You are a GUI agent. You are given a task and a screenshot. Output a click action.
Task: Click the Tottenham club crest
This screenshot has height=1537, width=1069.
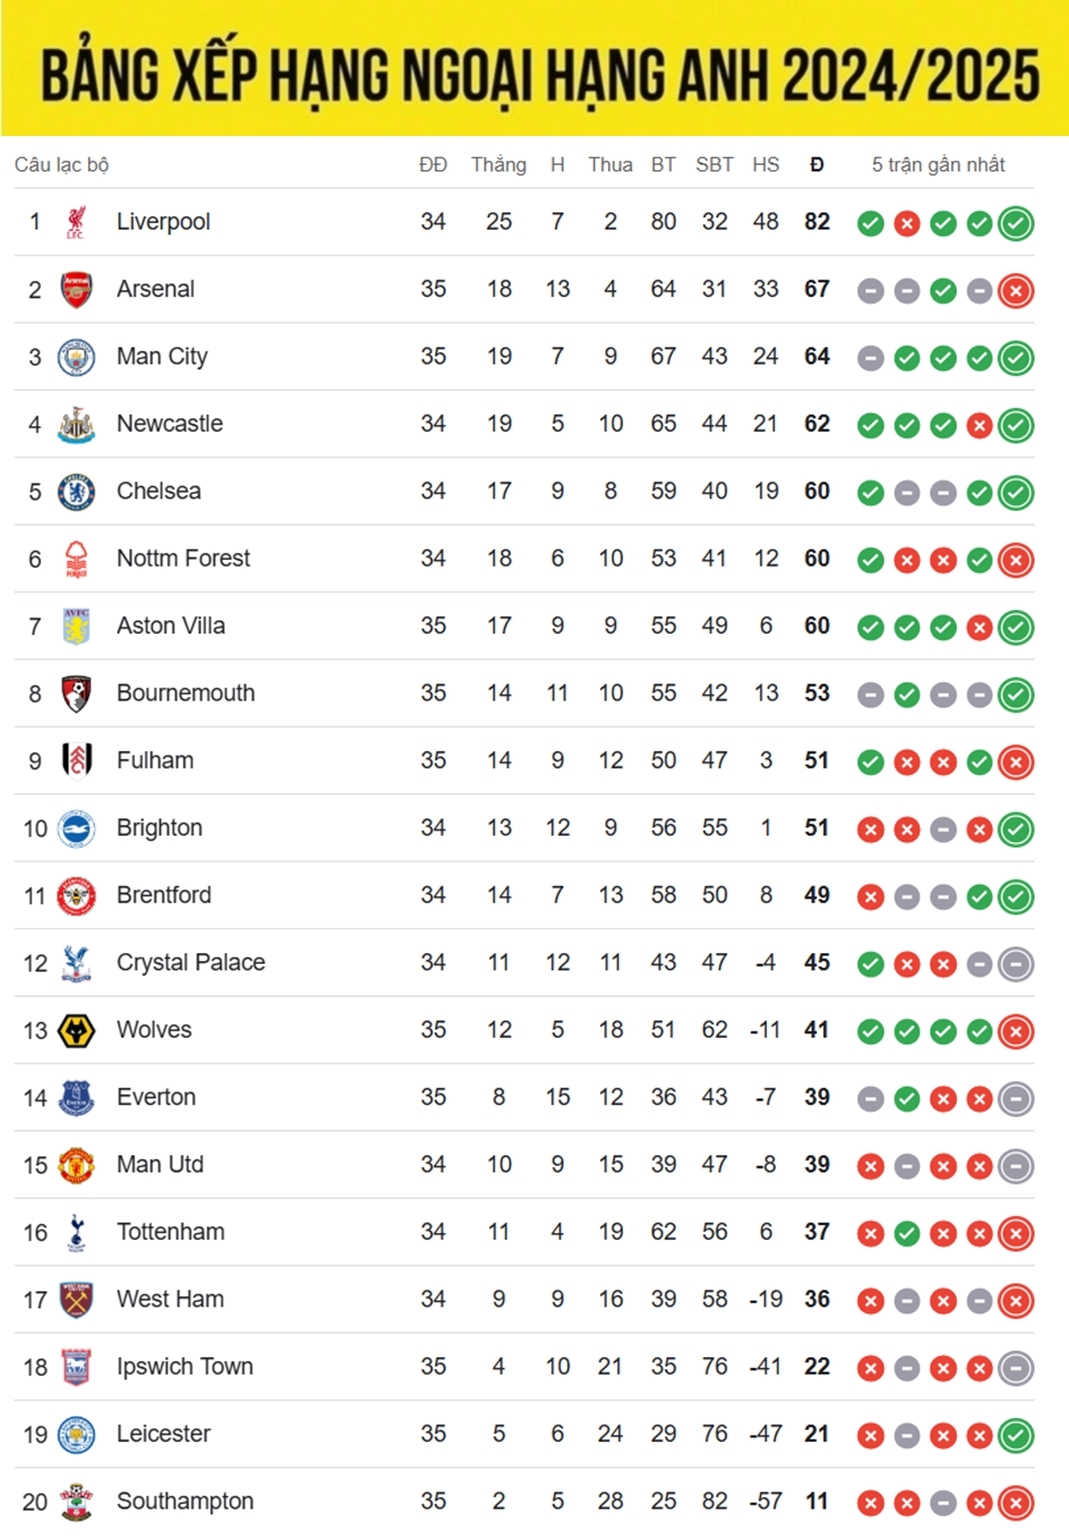[76, 1233]
